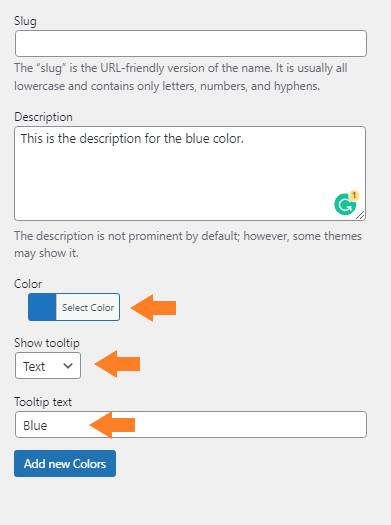391x525 pixels.
Task: Click the slug help text paragraph
Action: [x=181, y=77]
